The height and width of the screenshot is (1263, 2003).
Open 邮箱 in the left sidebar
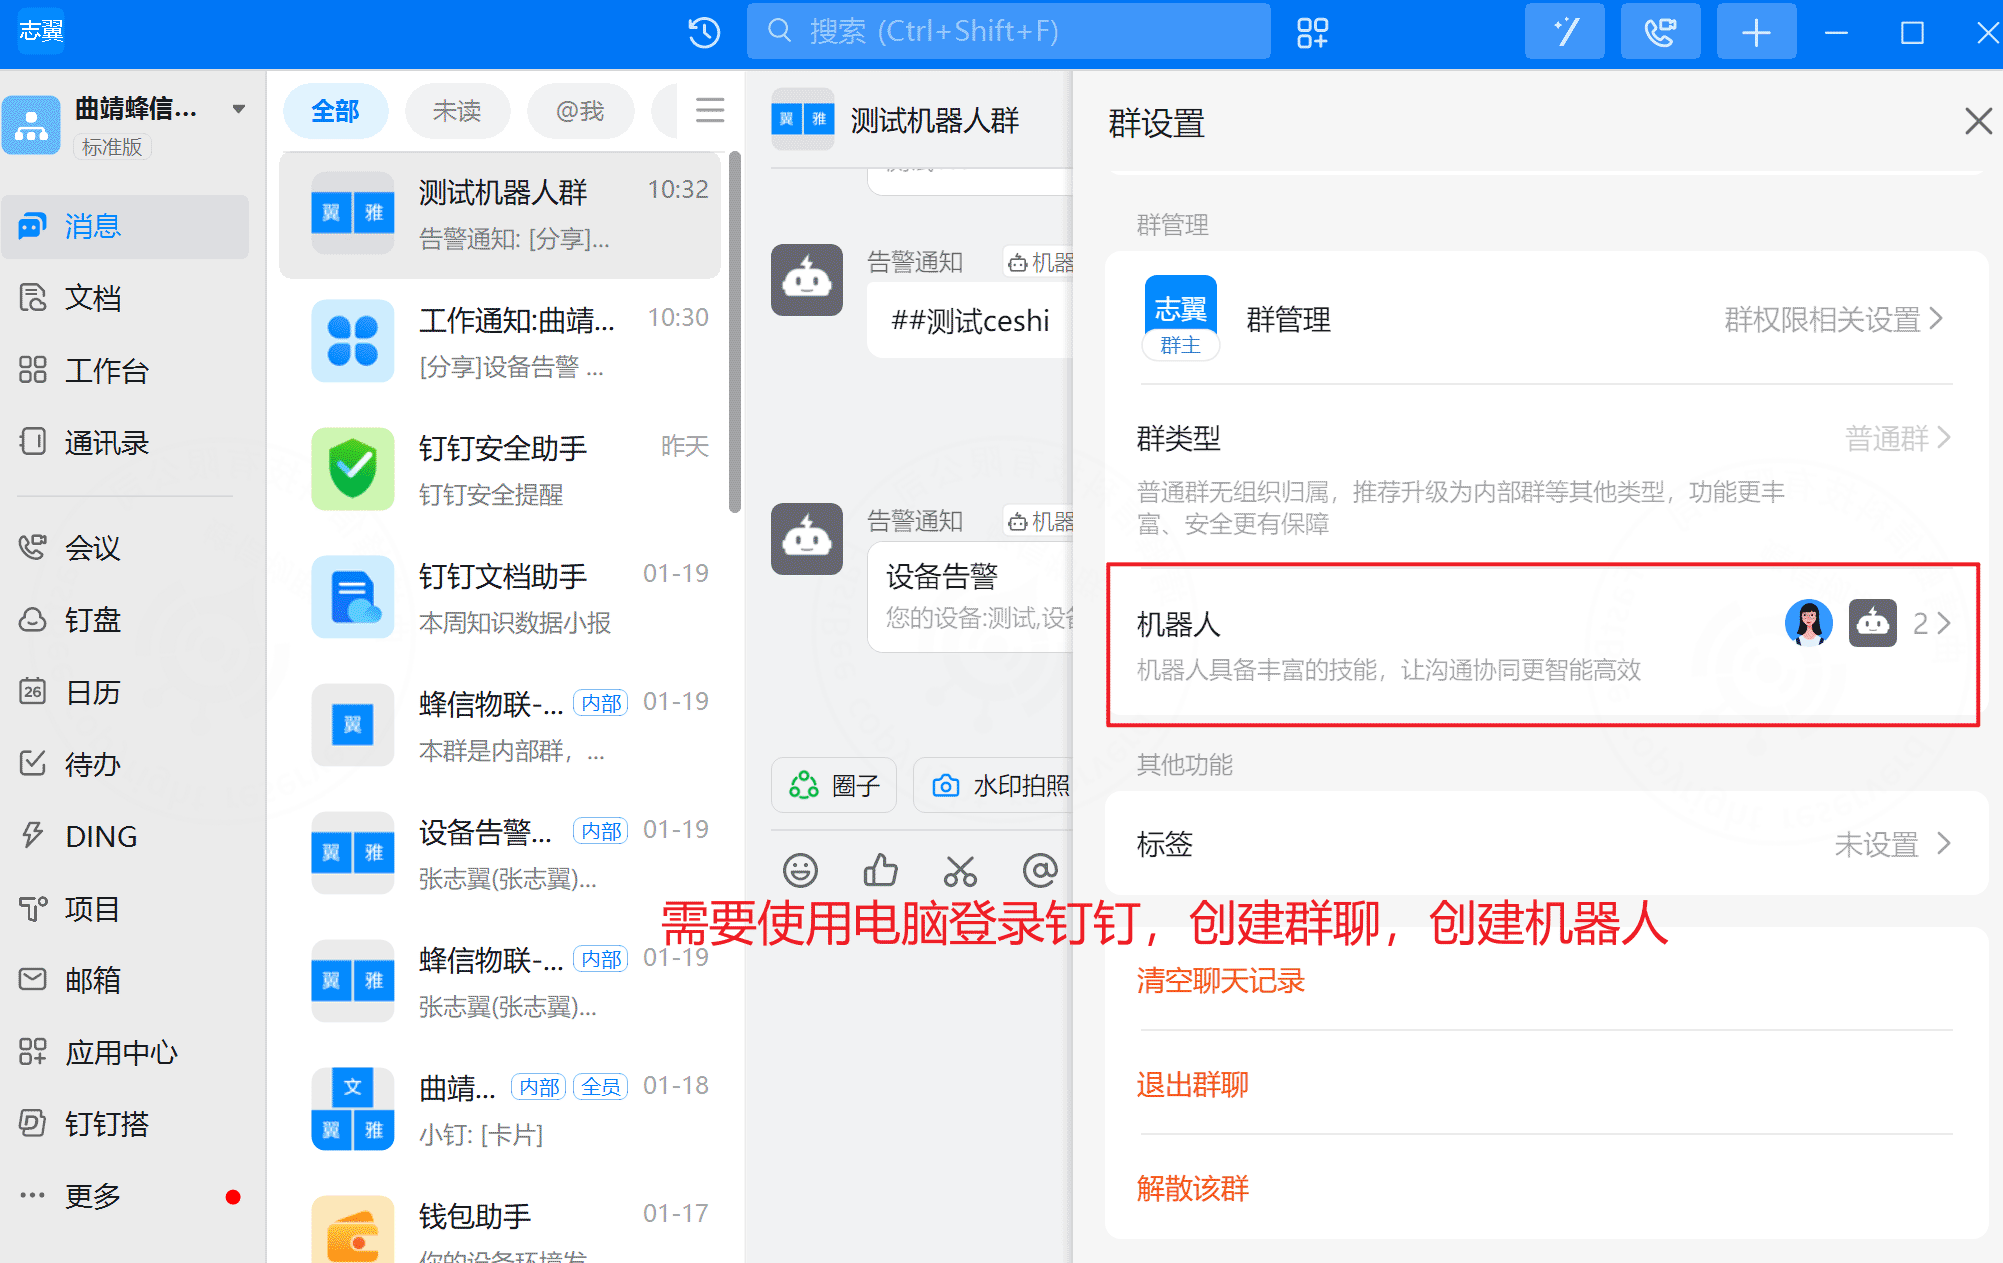(x=125, y=980)
